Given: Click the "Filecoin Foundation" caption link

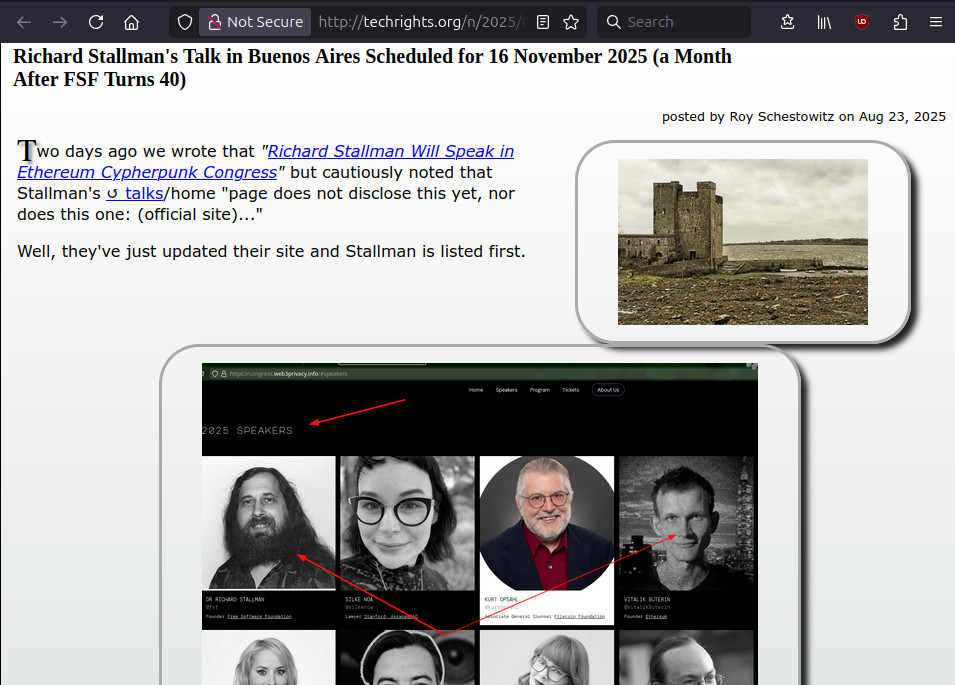Looking at the screenshot, I should (579, 617).
